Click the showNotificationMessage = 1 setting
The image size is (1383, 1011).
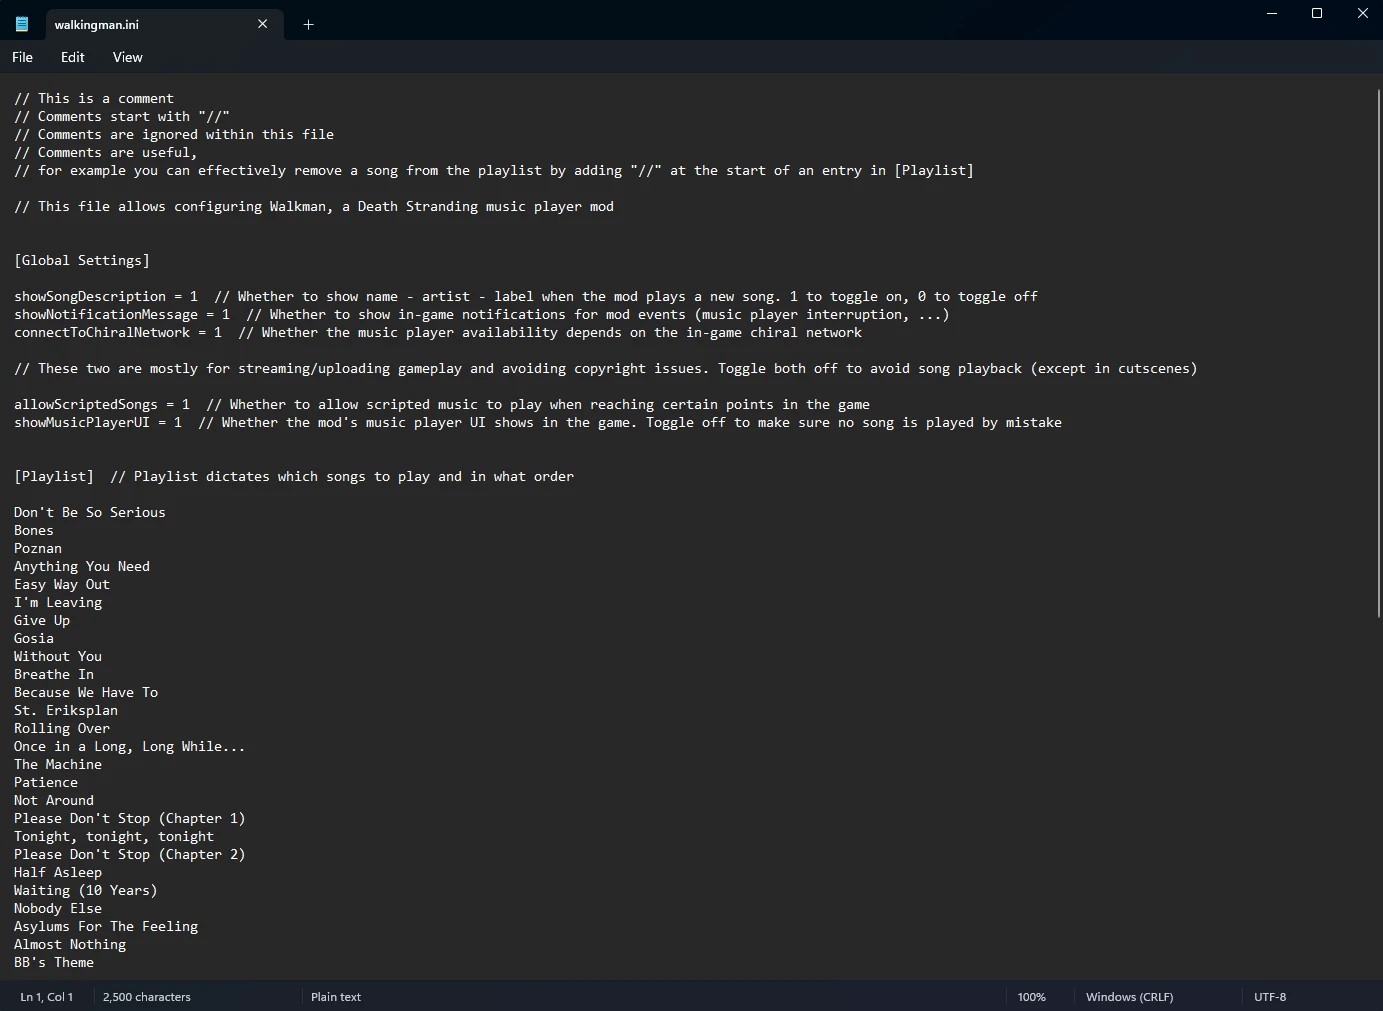point(122,314)
